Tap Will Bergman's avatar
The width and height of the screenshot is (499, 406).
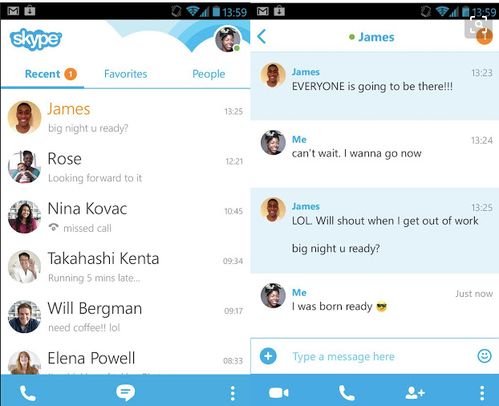pos(24,317)
